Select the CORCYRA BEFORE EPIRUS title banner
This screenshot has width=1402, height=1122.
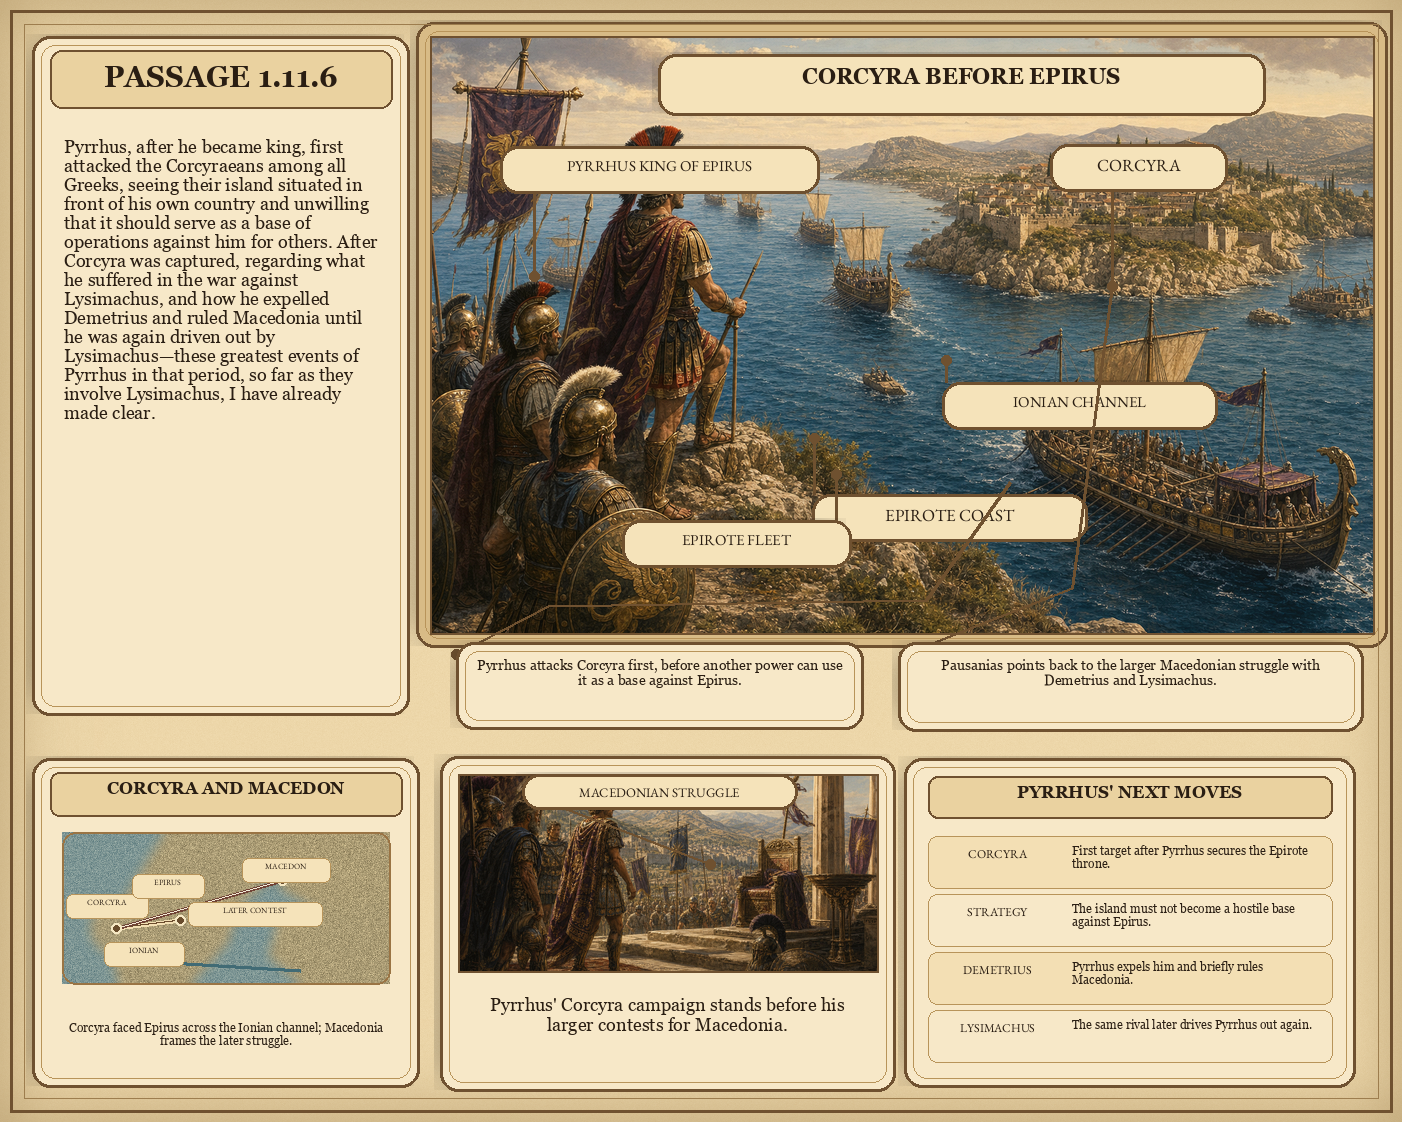[961, 84]
